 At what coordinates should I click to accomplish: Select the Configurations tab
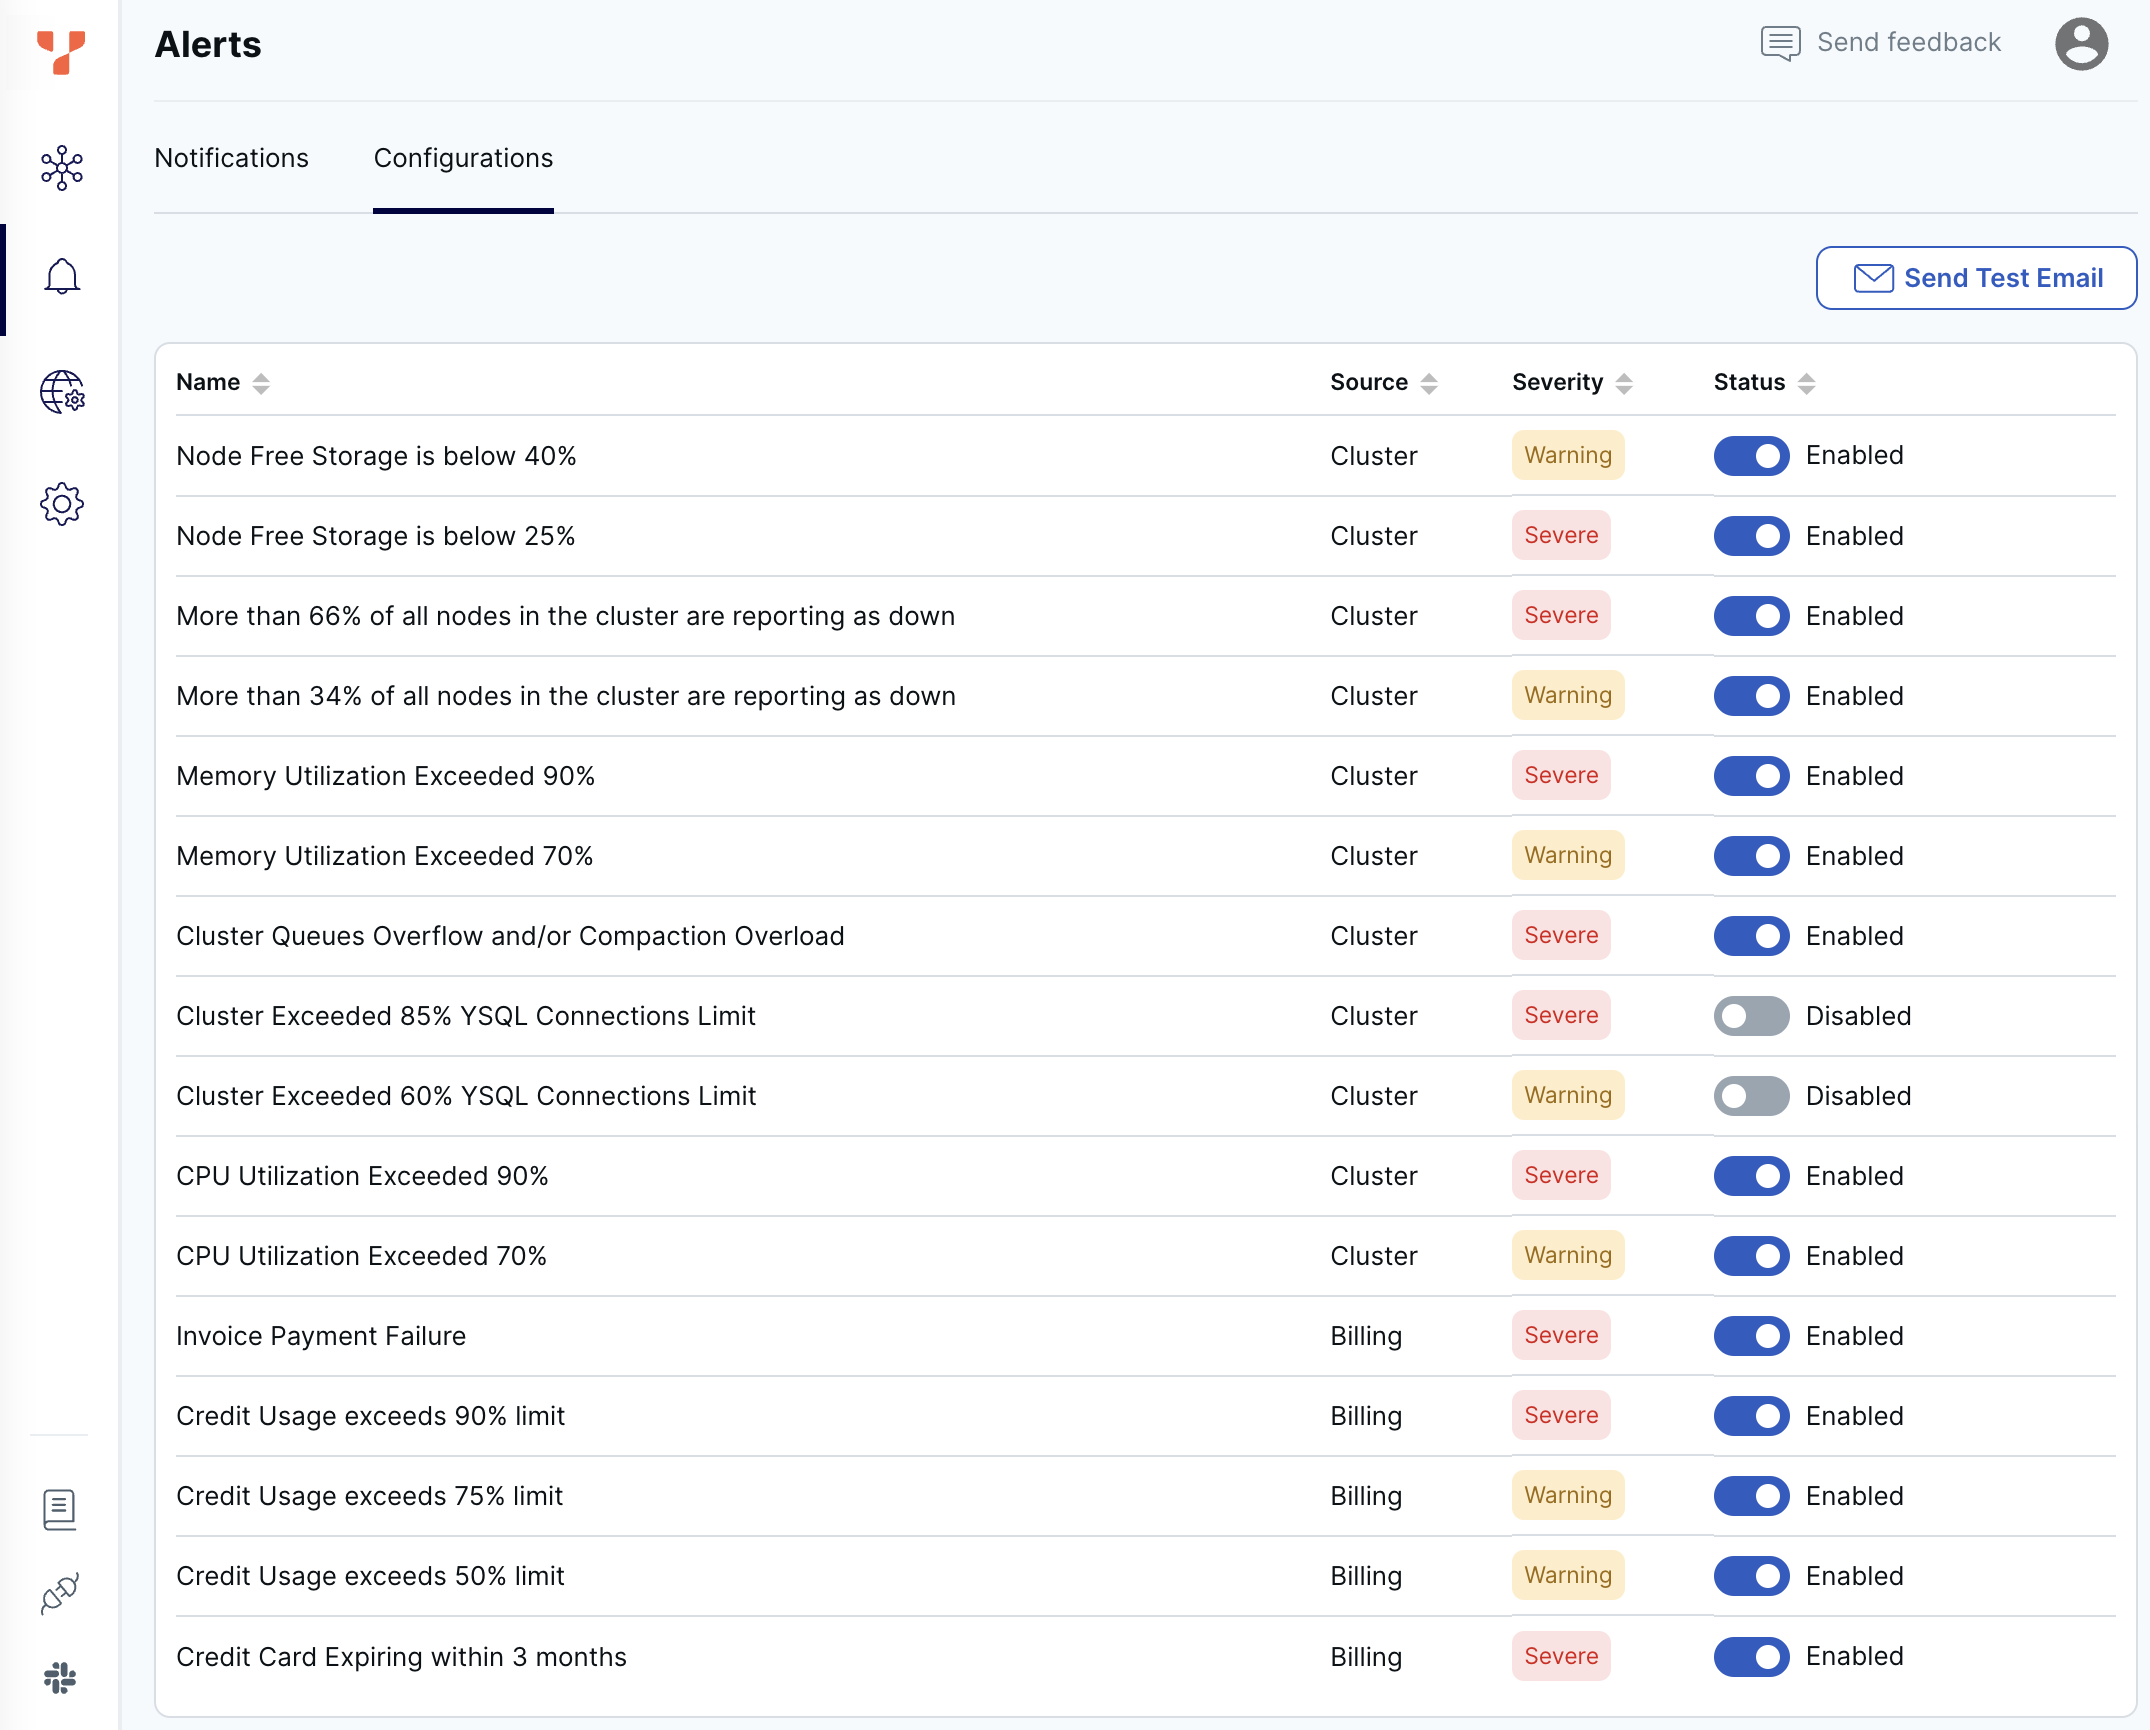click(463, 158)
